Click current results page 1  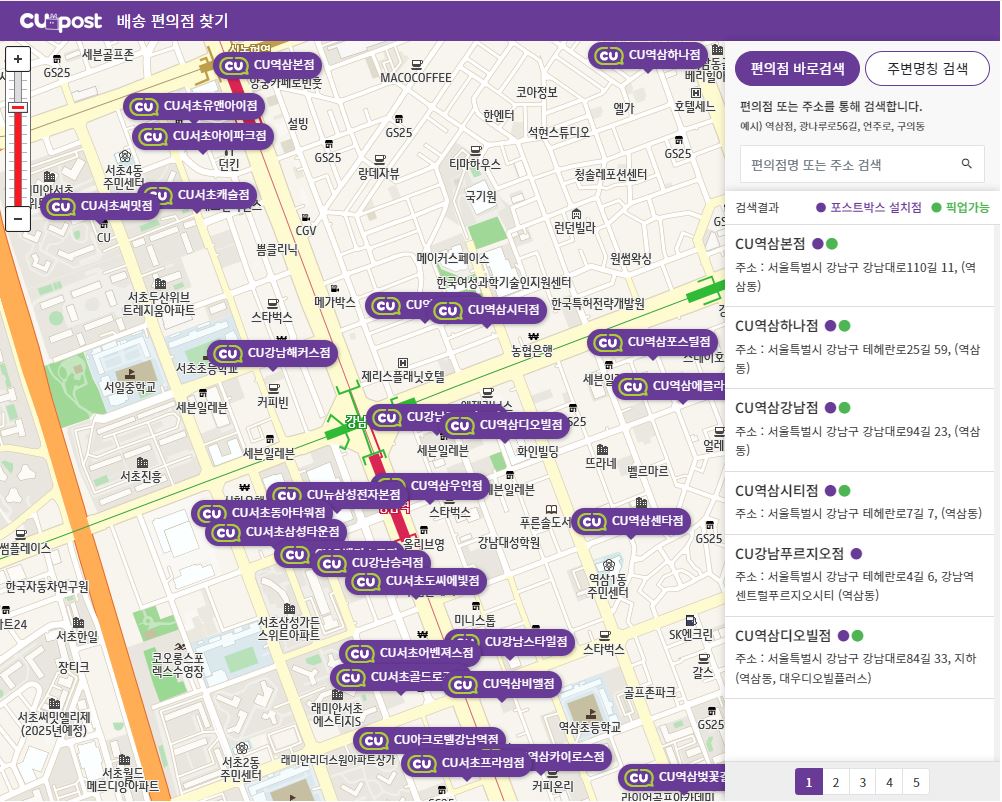(x=808, y=783)
